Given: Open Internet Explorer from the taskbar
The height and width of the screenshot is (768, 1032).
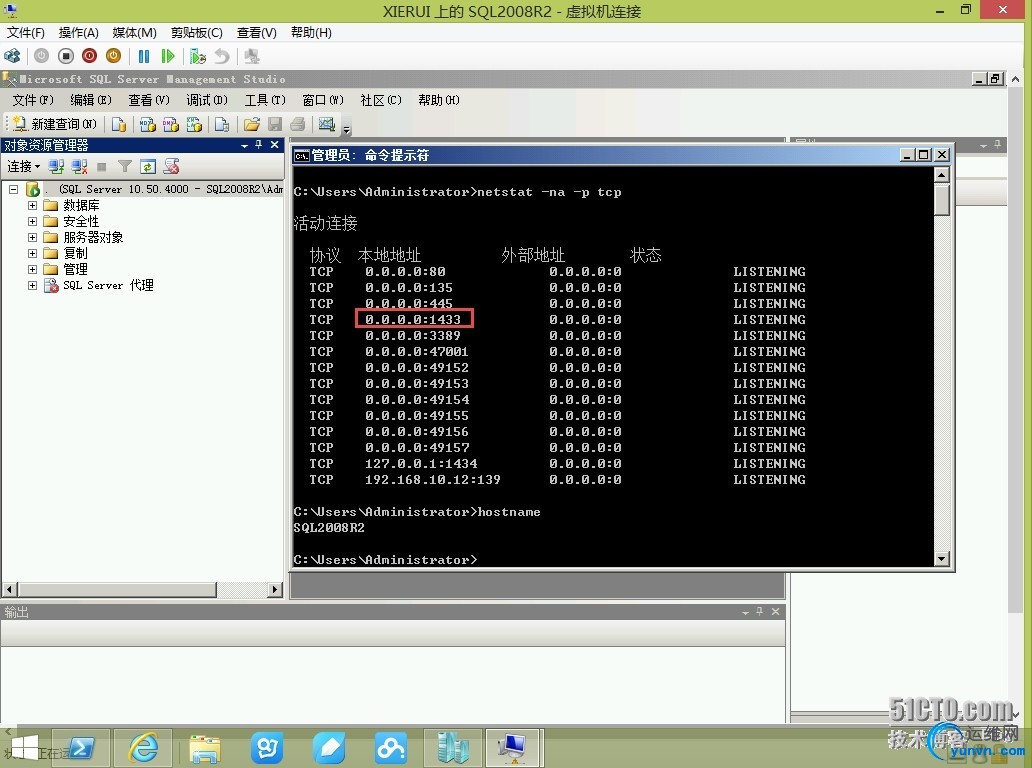Looking at the screenshot, I should tap(143, 747).
